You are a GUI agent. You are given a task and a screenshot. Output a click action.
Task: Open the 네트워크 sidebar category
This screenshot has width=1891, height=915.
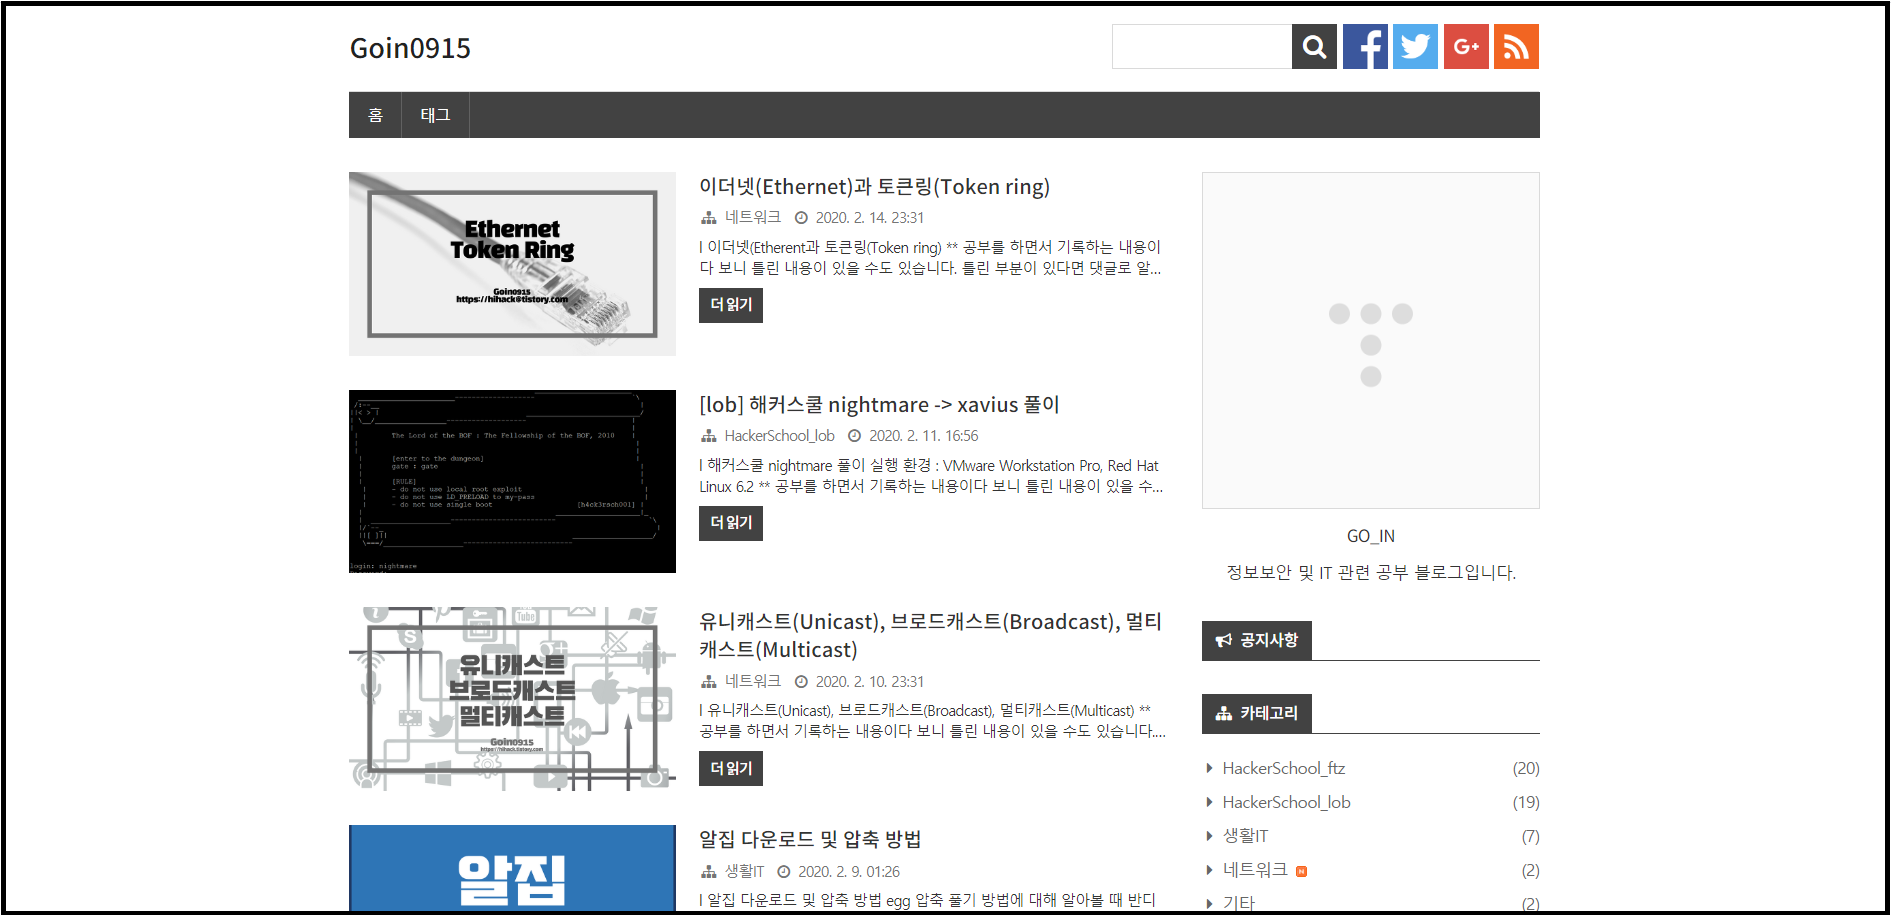click(1255, 870)
